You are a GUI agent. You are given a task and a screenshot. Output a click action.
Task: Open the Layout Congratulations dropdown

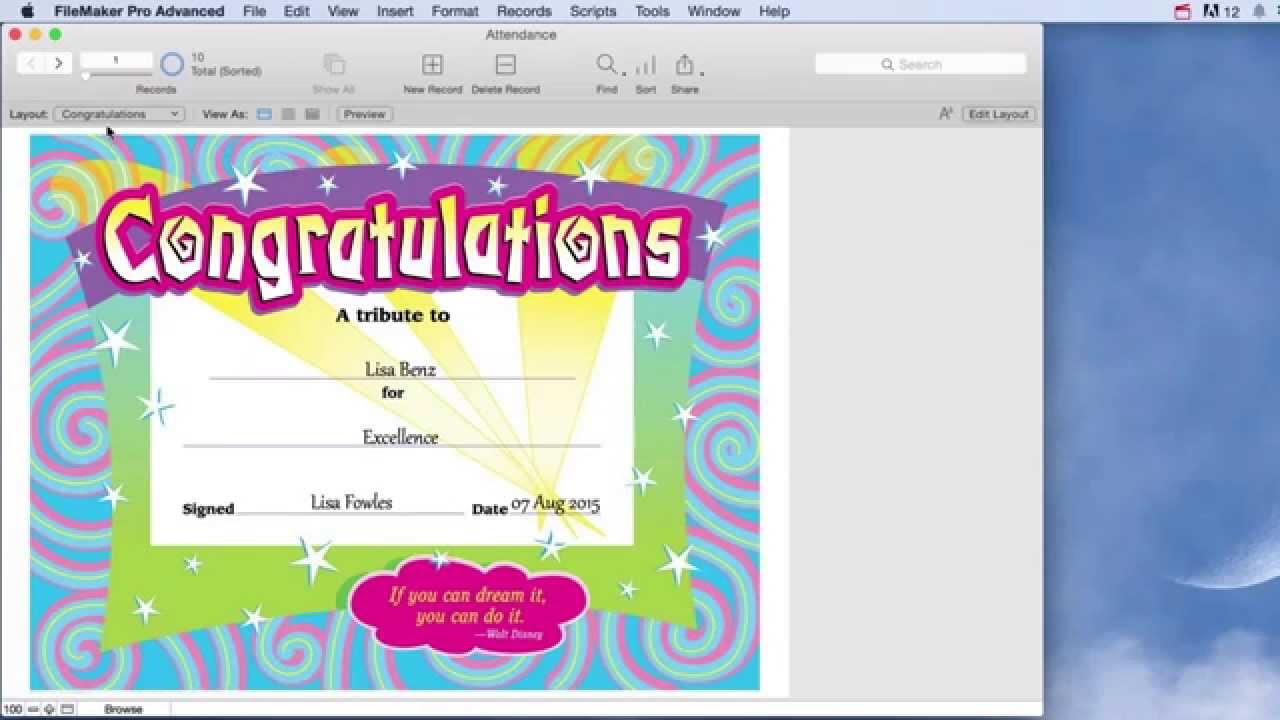coord(119,114)
